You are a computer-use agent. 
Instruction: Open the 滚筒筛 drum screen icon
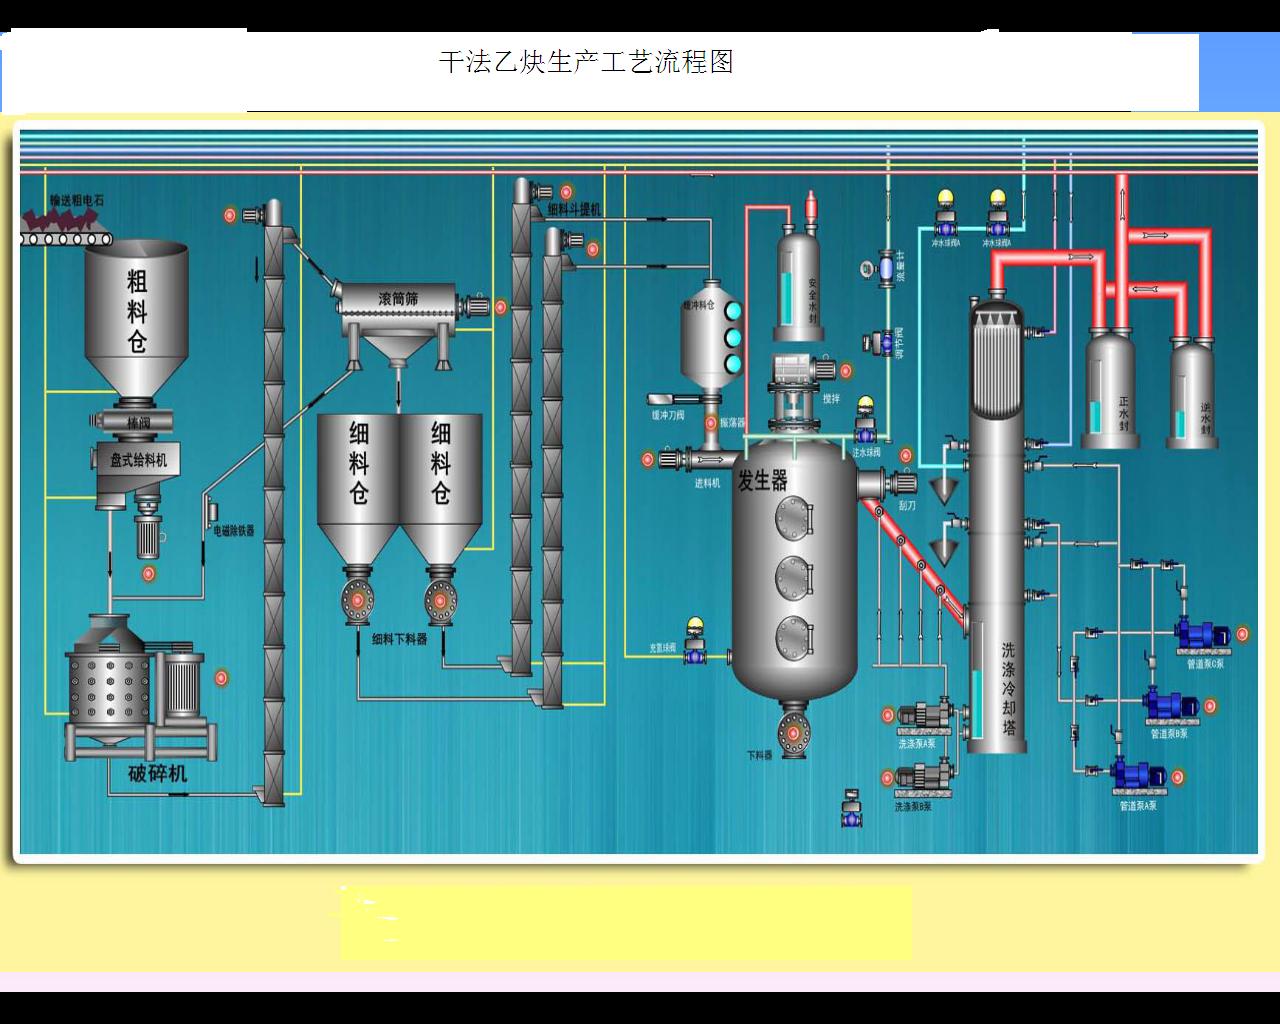[398, 300]
